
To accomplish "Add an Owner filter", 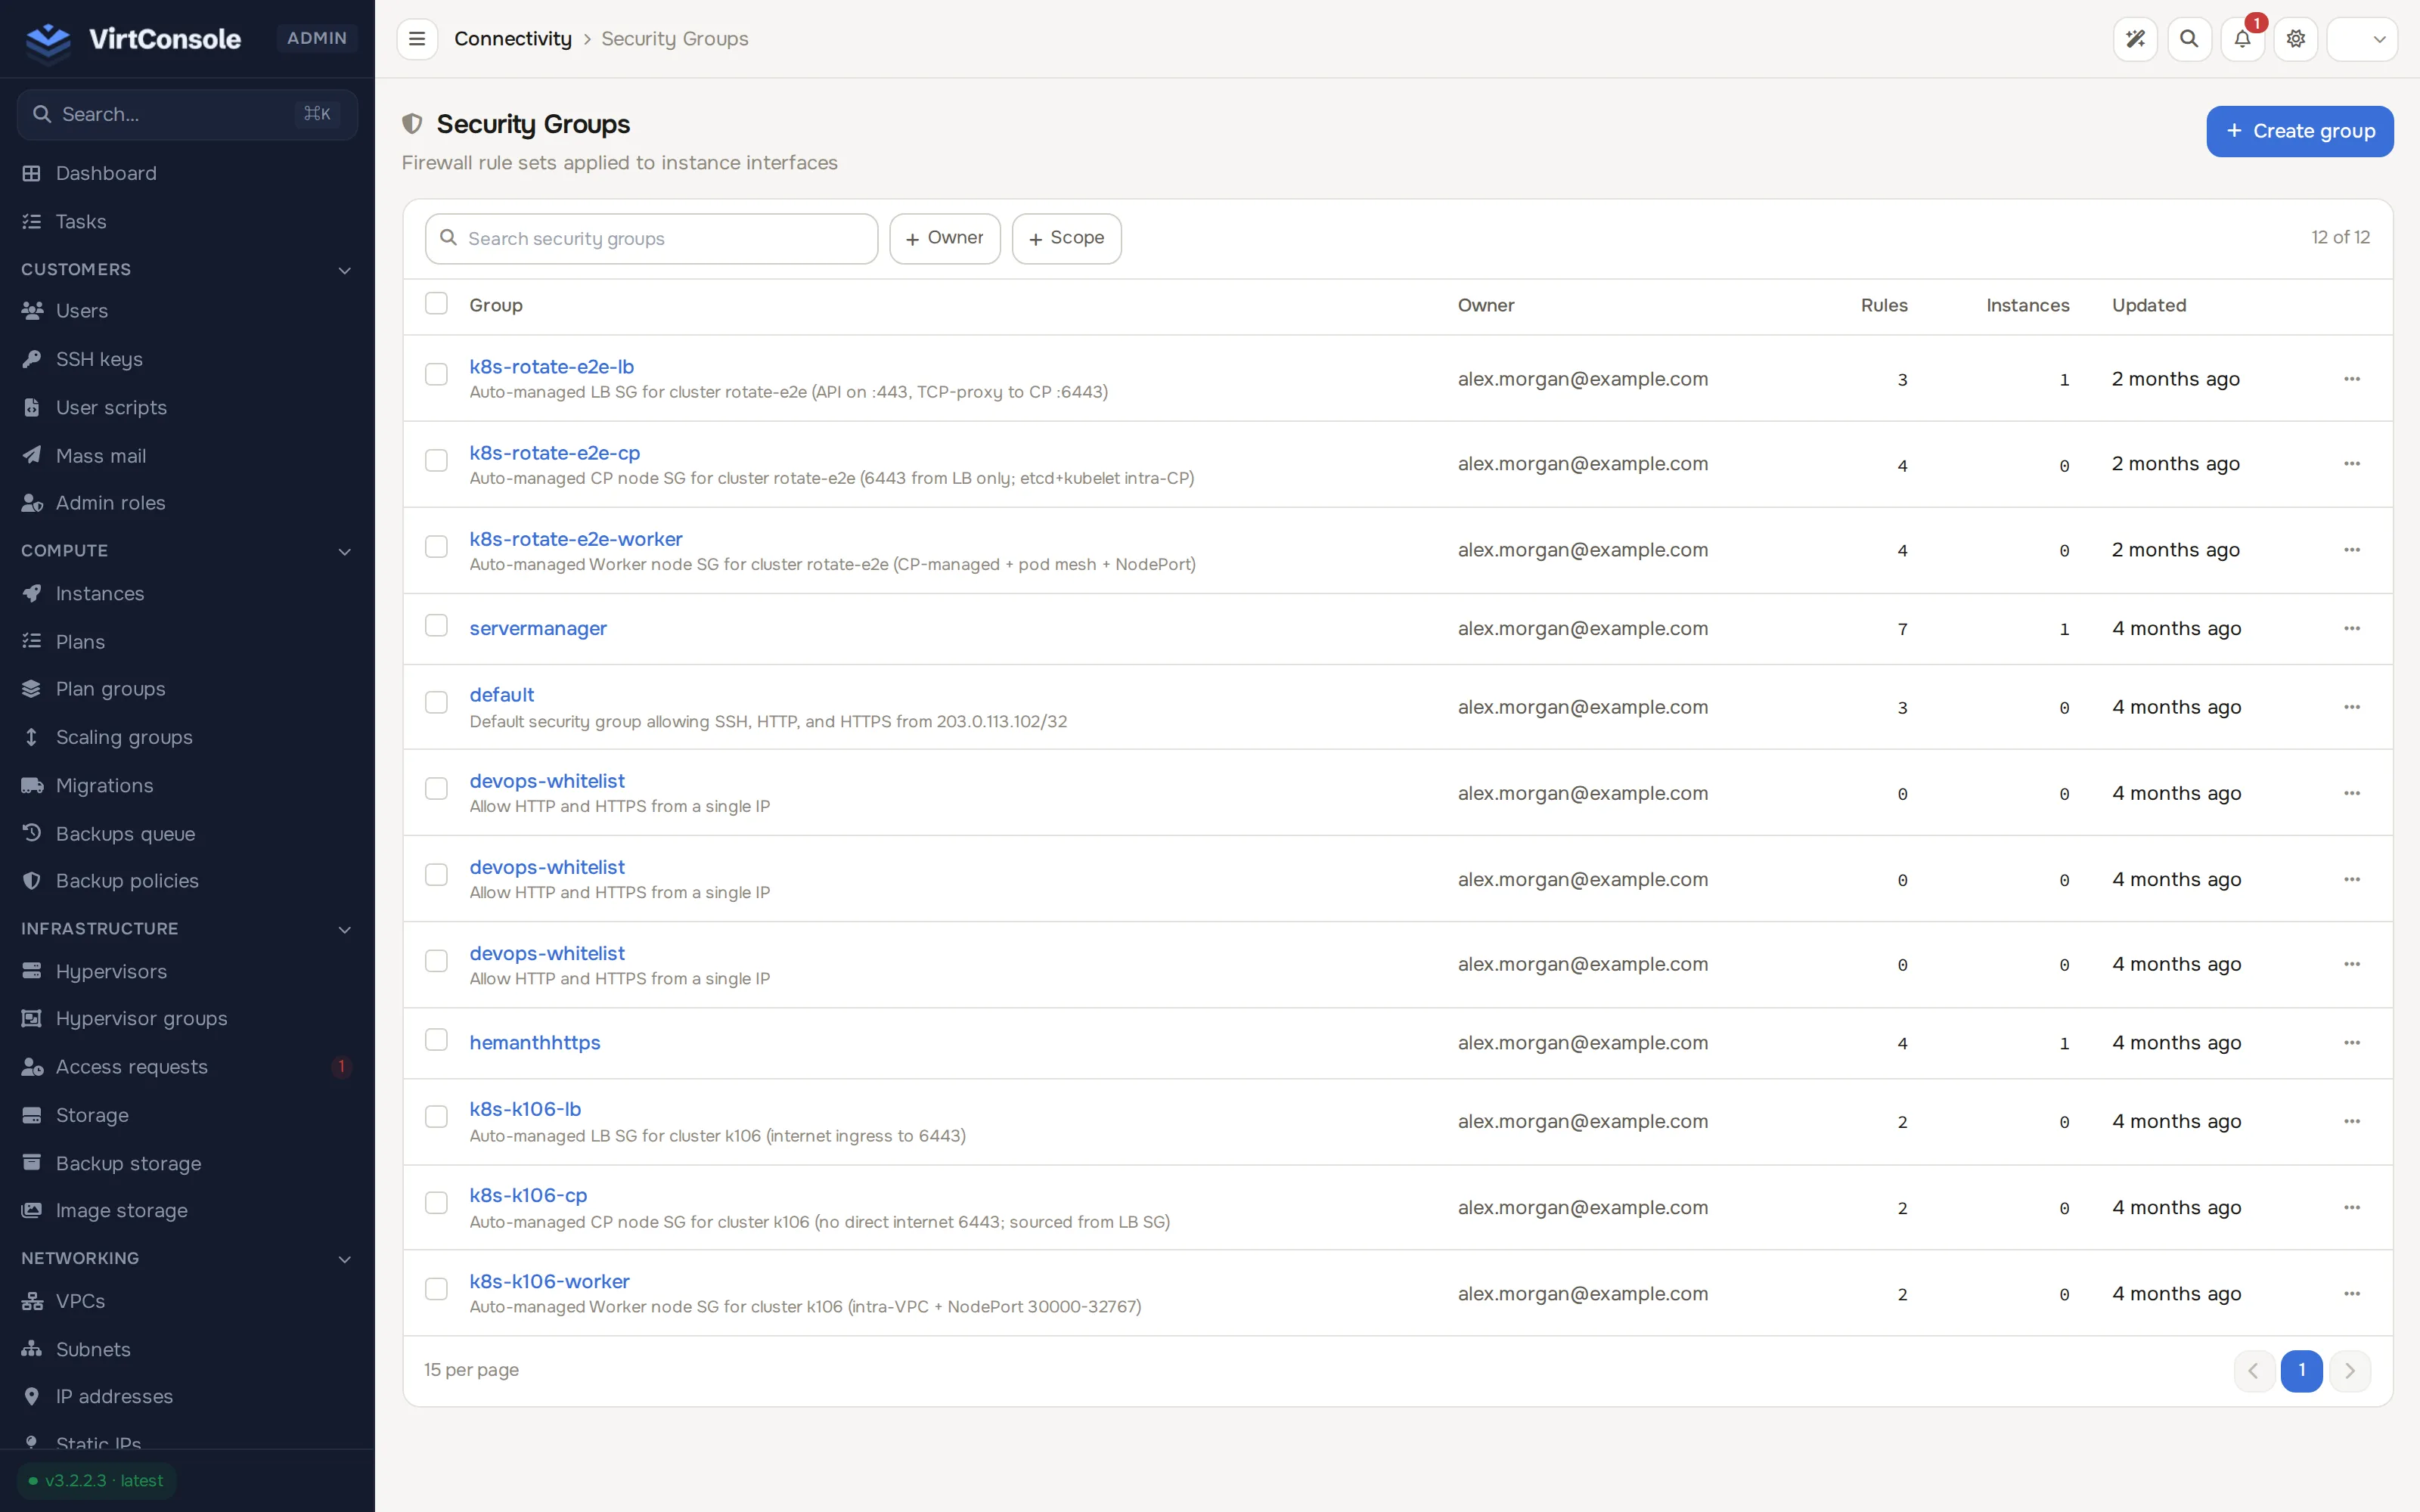I will point(945,238).
